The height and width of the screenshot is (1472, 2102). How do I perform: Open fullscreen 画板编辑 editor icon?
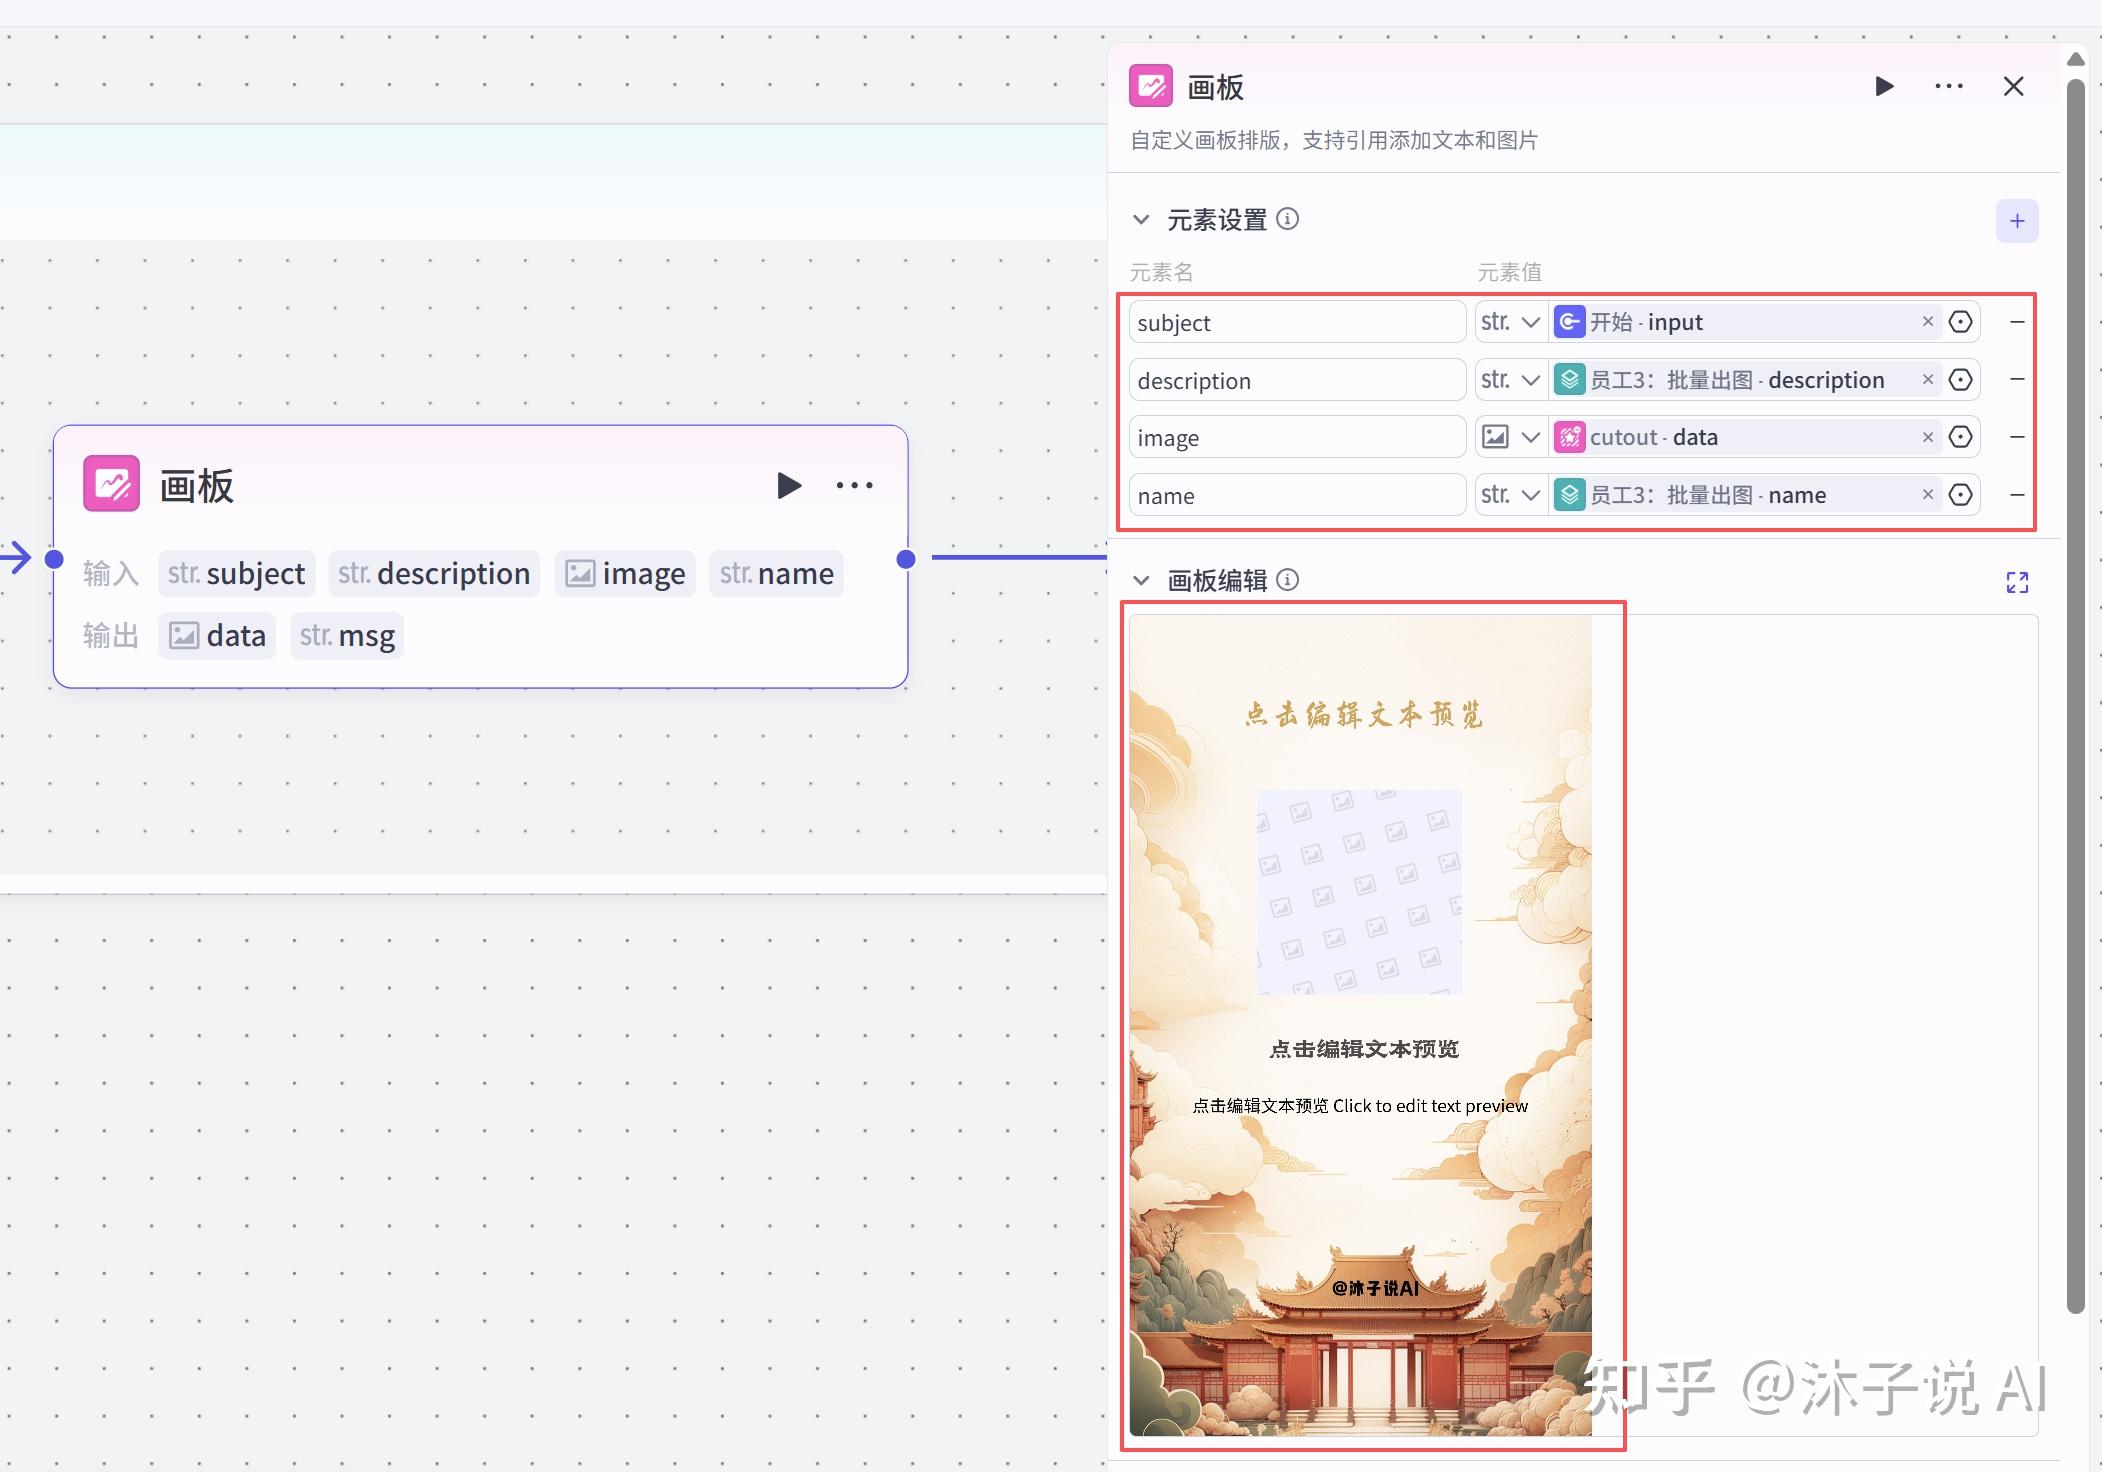[x=2017, y=582]
